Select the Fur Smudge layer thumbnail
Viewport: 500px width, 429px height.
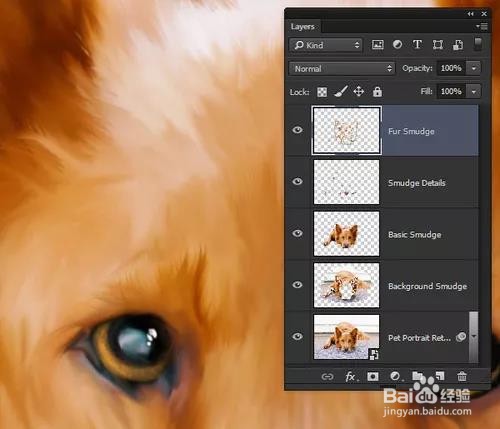(346, 130)
